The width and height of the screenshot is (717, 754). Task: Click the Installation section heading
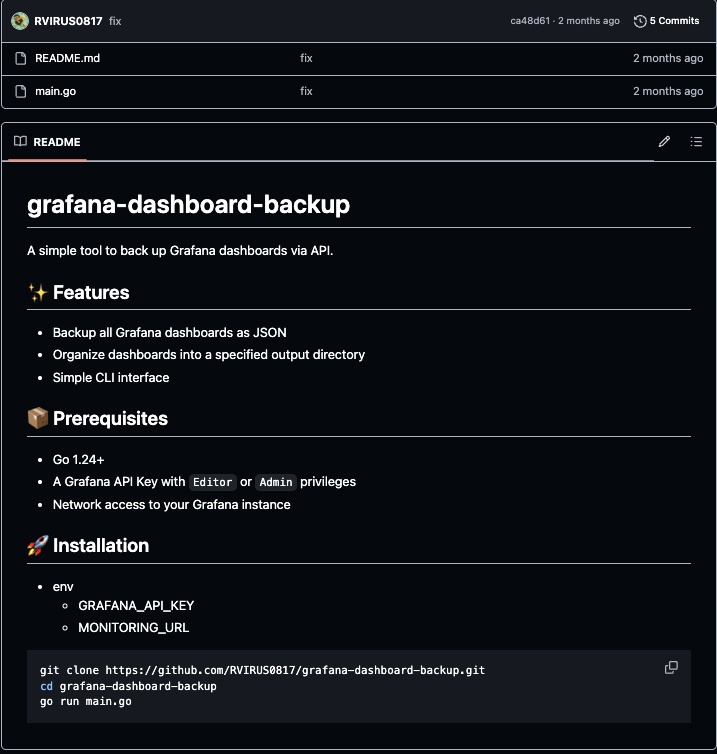pos(100,545)
